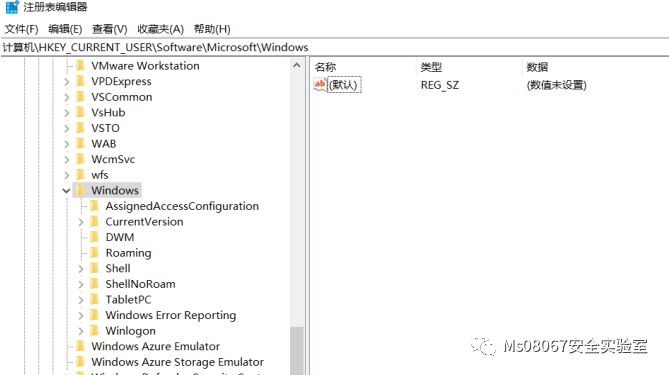Expand the Shell key
Screen dimensions: 669x375
81,269
